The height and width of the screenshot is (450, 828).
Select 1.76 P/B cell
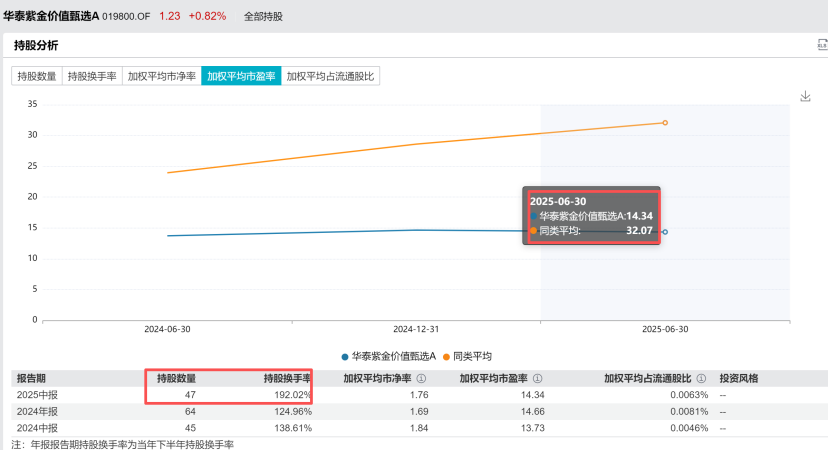click(x=419, y=395)
